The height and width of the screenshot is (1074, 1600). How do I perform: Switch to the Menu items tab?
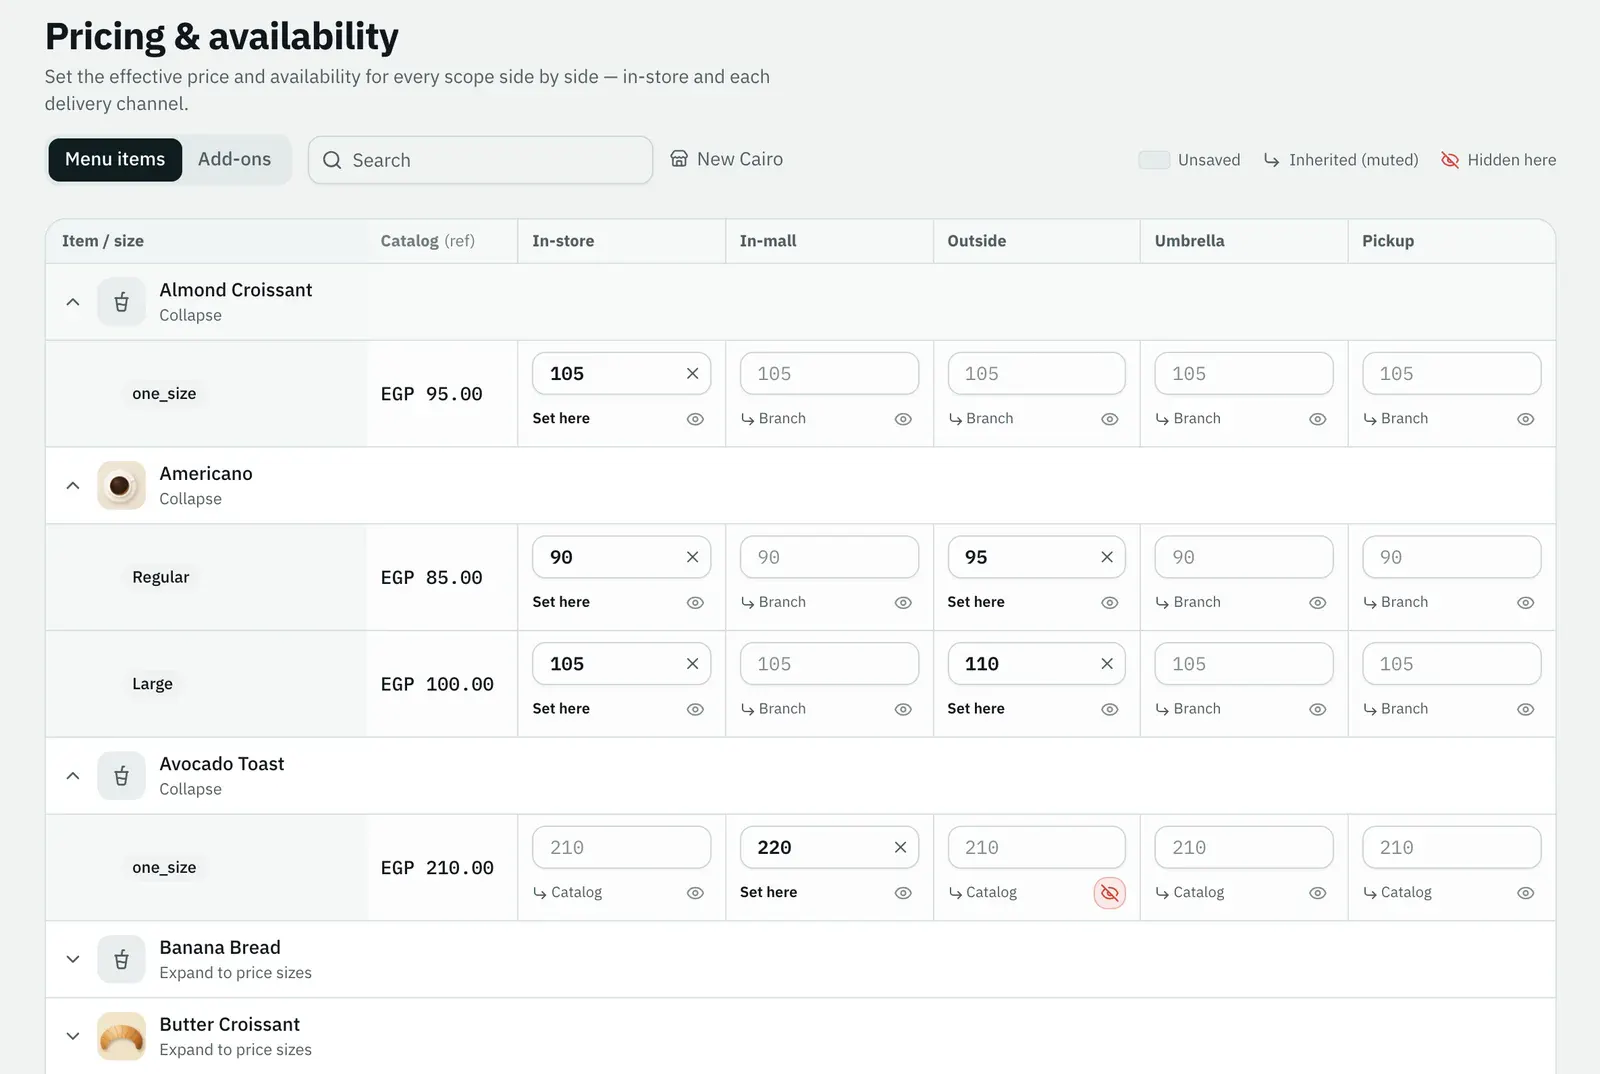click(x=115, y=160)
